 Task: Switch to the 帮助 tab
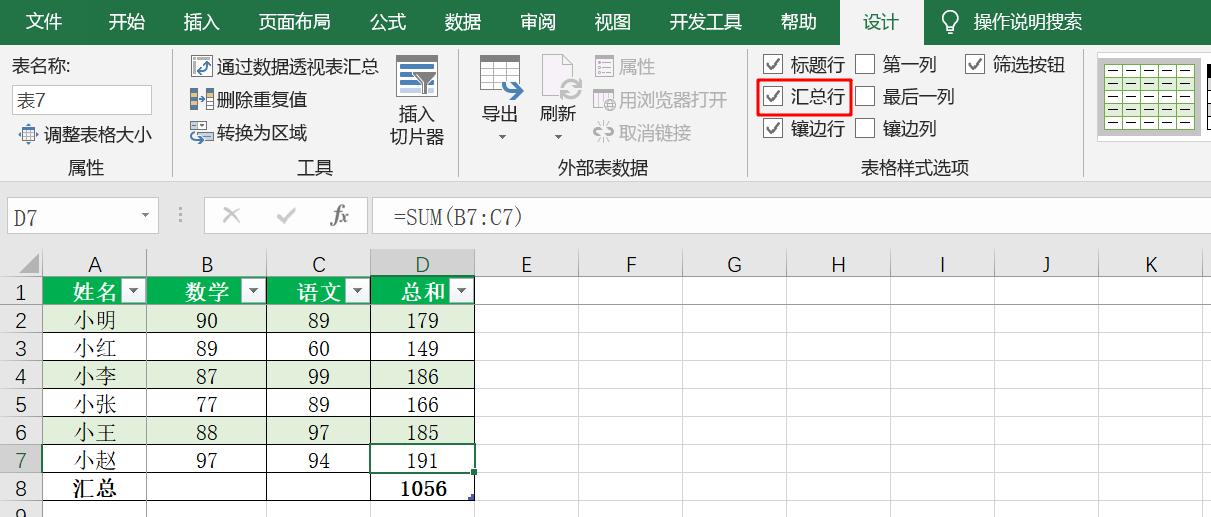click(798, 22)
